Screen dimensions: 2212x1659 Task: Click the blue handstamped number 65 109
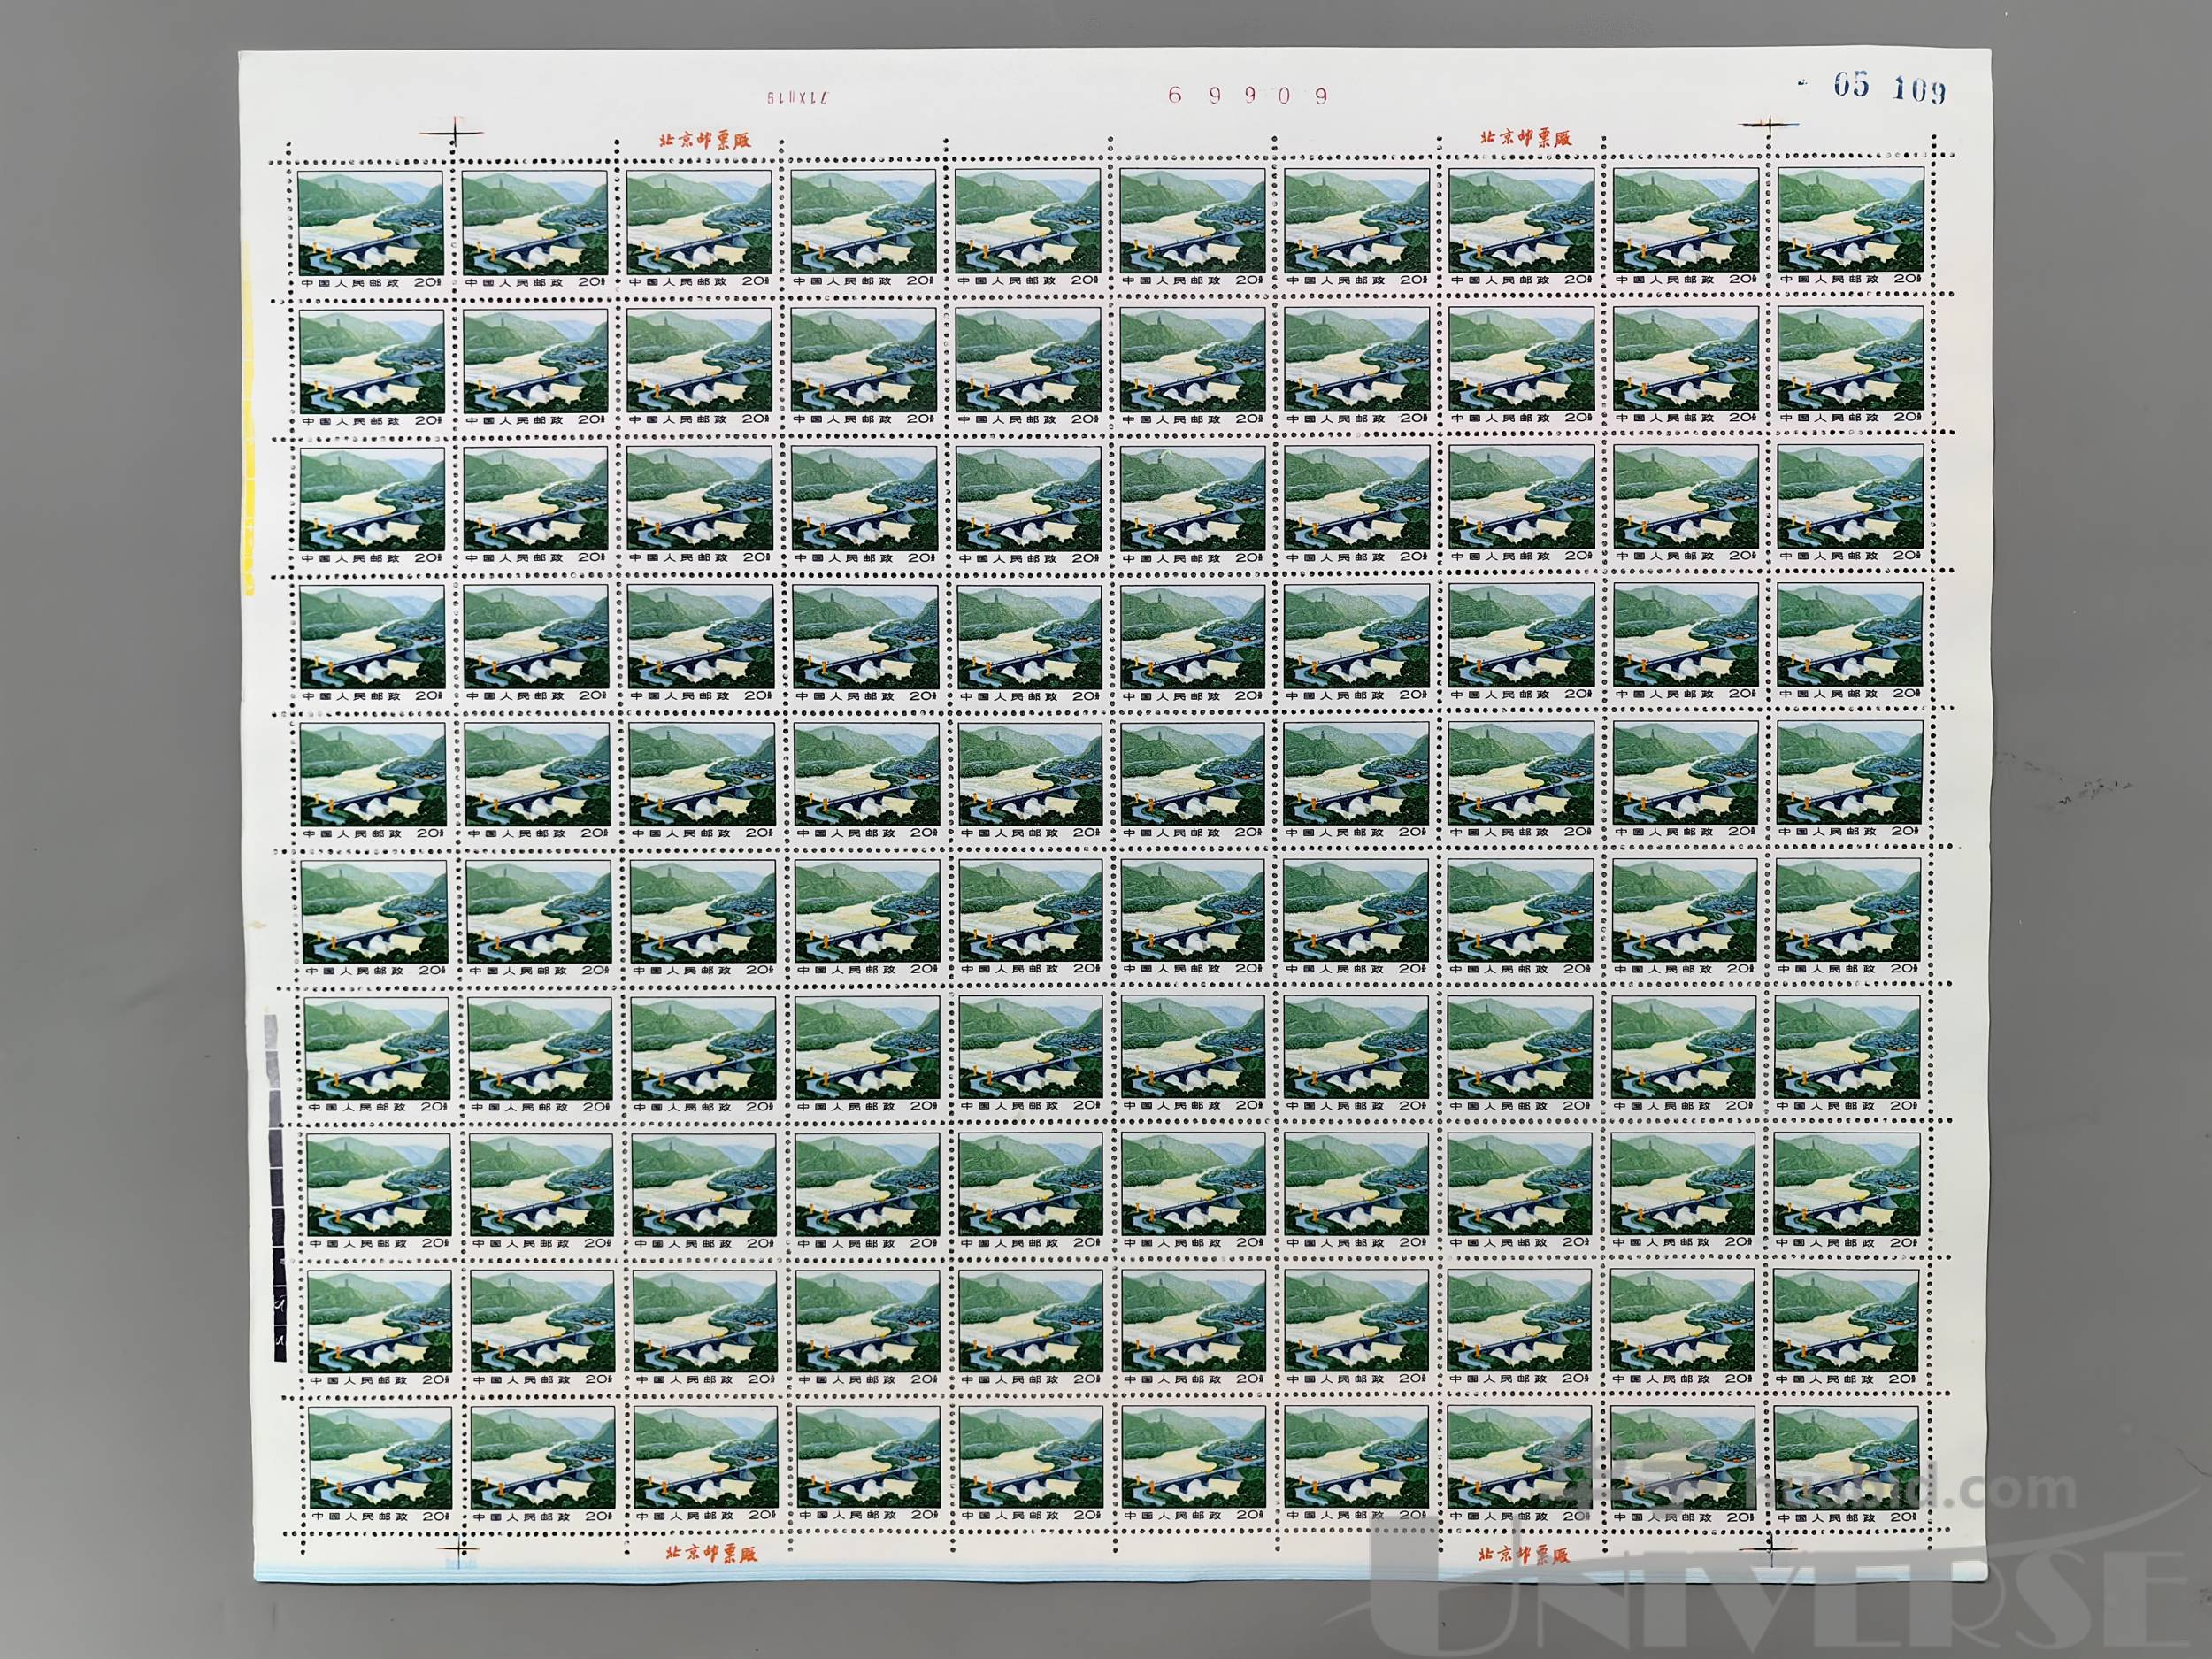pyautogui.click(x=1889, y=88)
